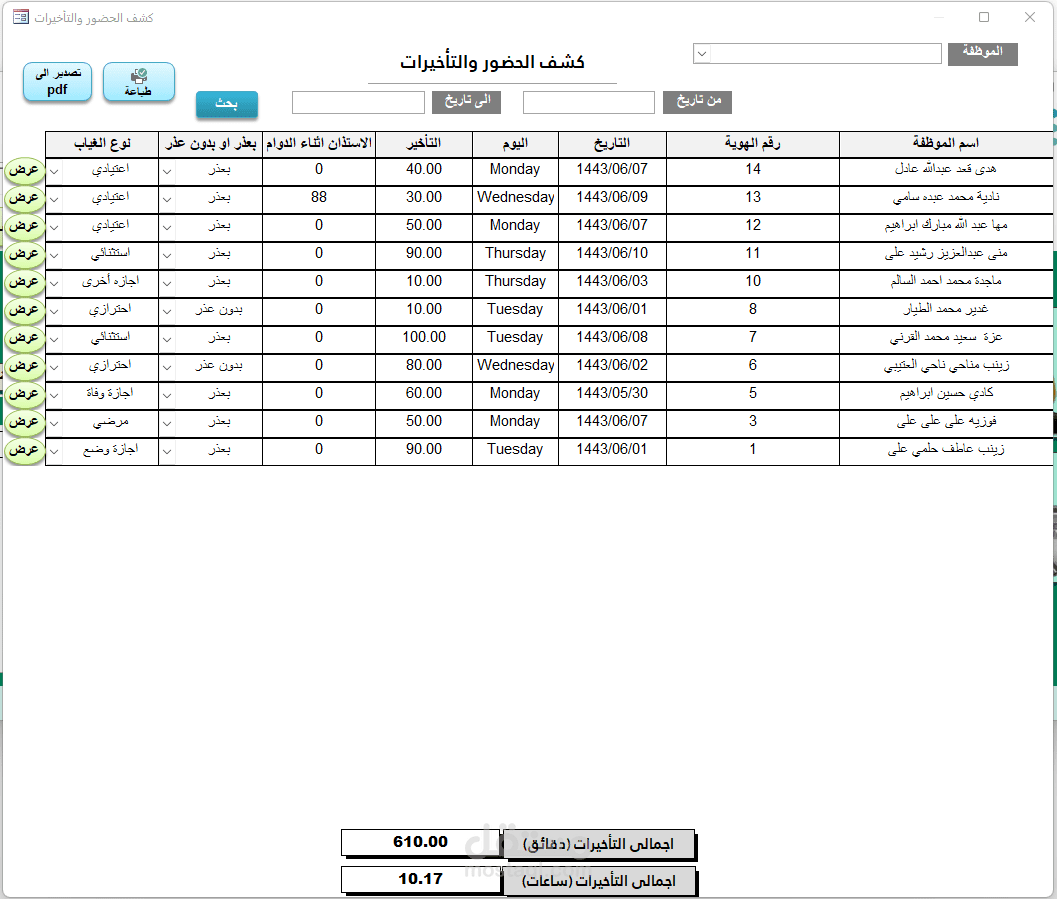Click the الى تاريخ end date field

(358, 102)
